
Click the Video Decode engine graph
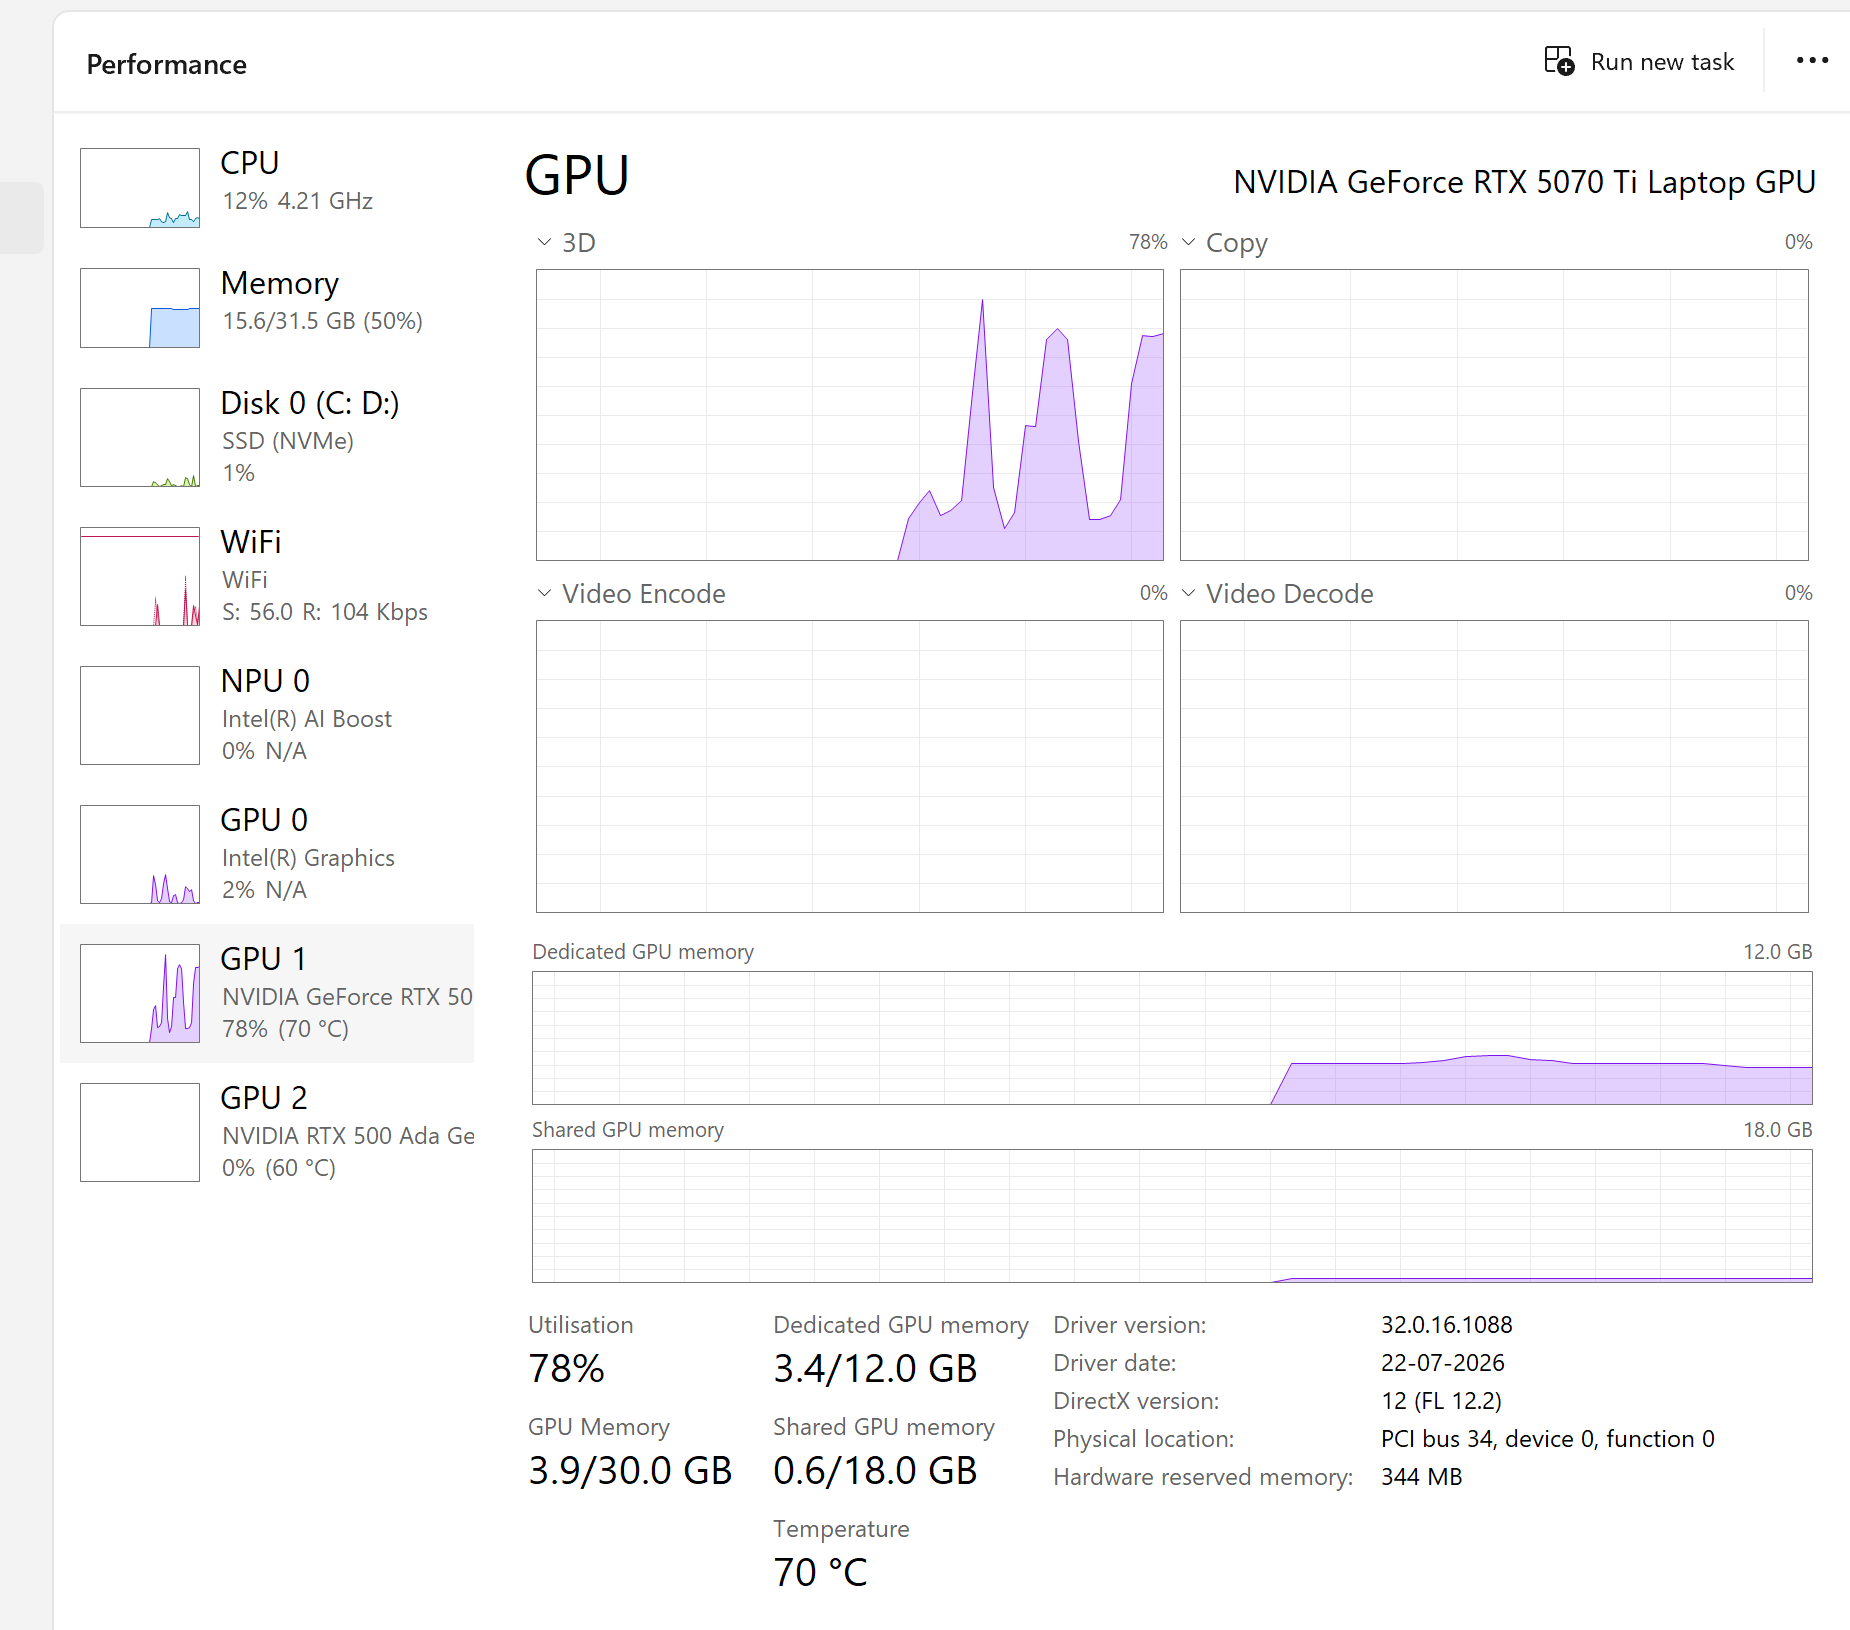pos(1494,766)
